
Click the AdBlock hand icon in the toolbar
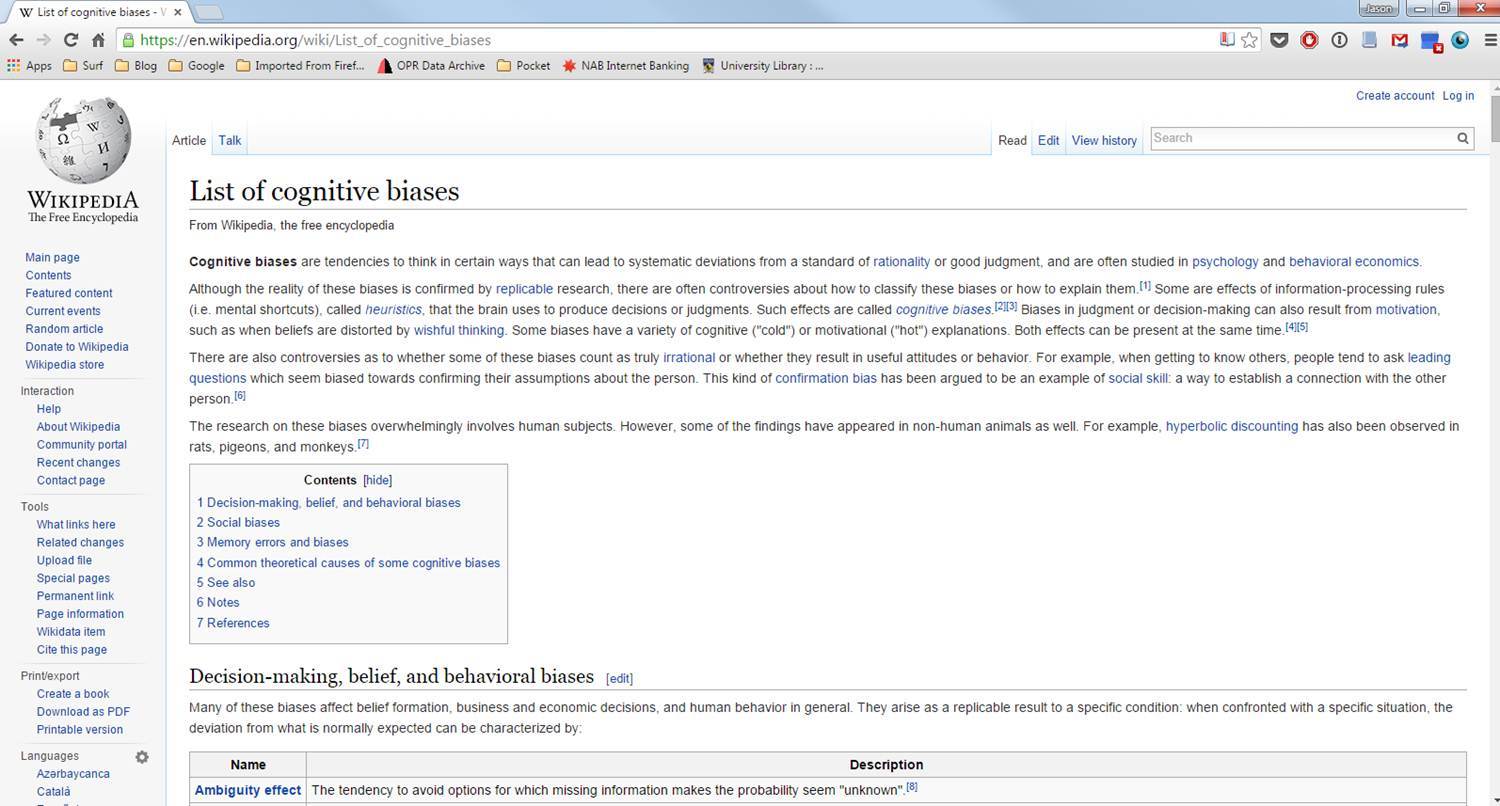coord(1308,40)
